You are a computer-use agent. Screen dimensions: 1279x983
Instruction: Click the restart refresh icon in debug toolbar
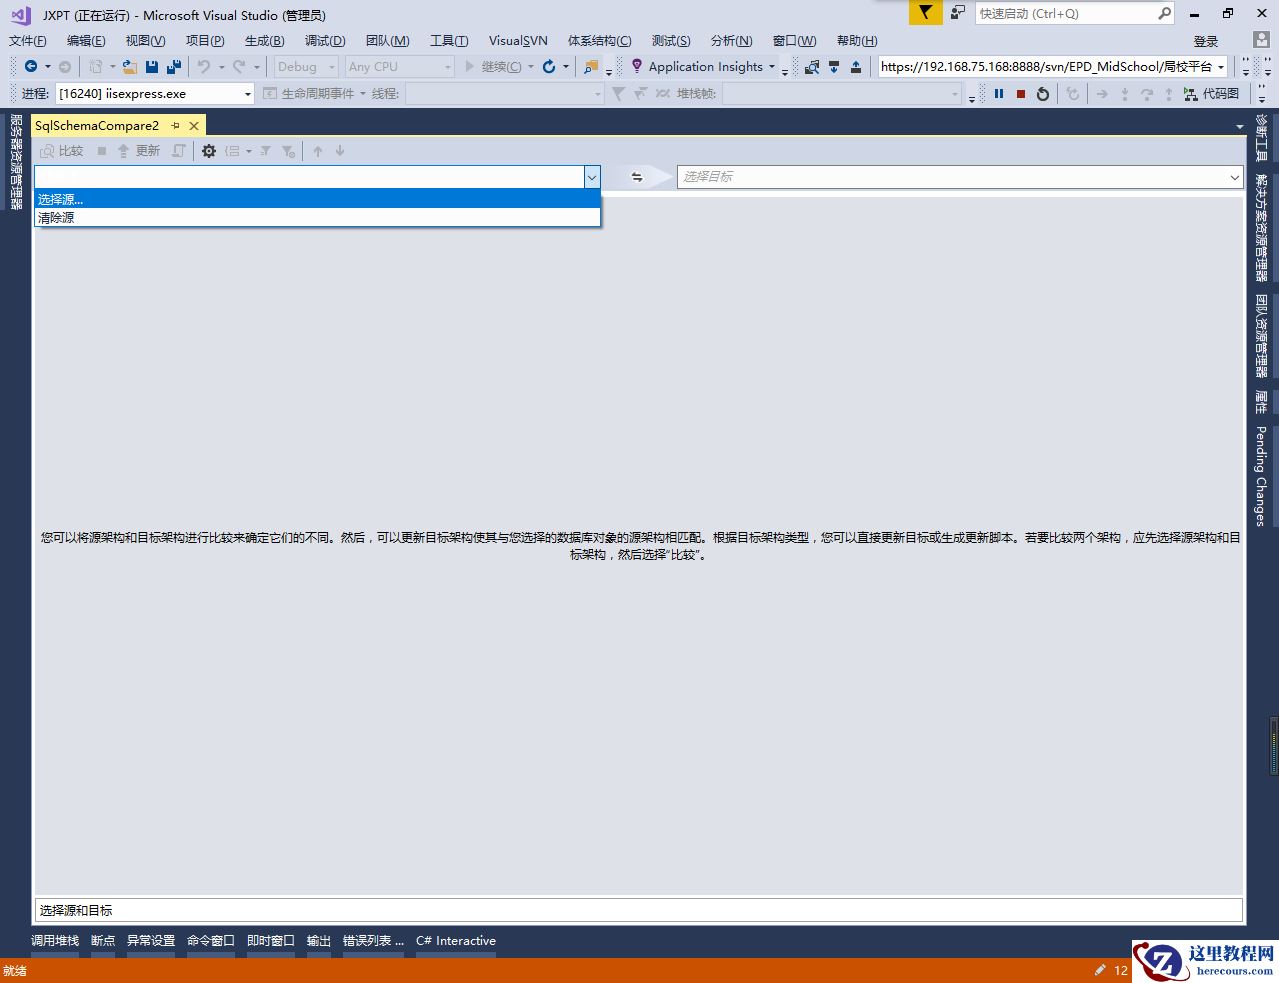click(549, 67)
